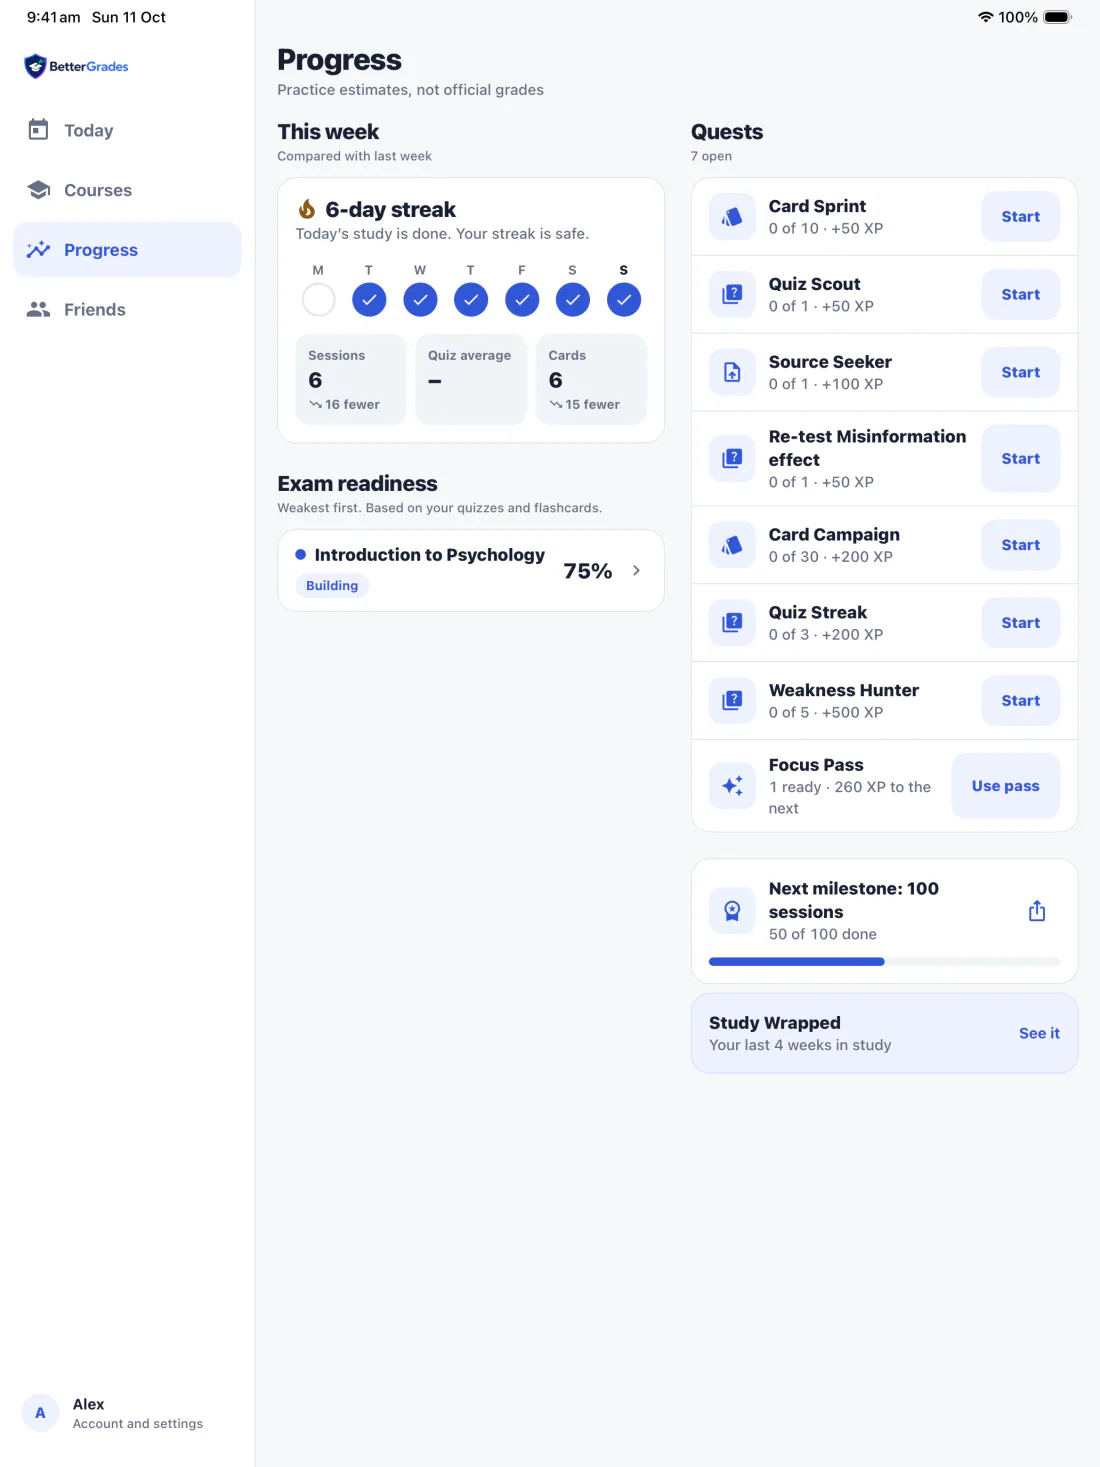Click Friday's streak checkmark
Image resolution: width=1100 pixels, height=1467 pixels.
point(522,299)
